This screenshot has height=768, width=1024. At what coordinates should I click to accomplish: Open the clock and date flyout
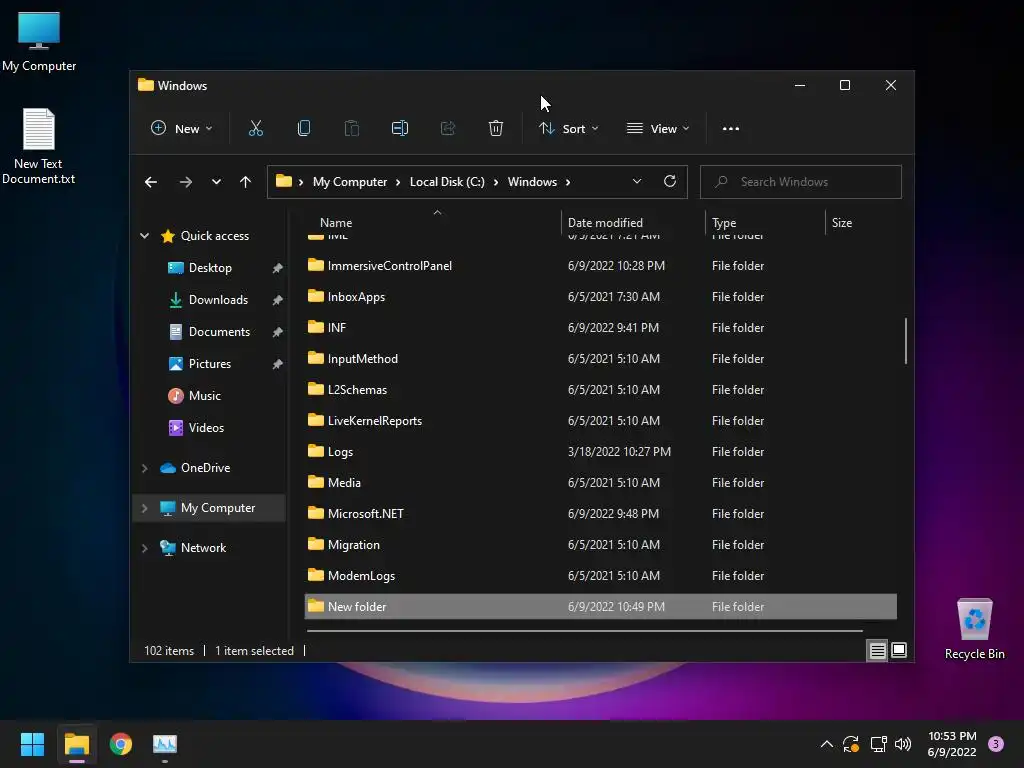pos(952,744)
